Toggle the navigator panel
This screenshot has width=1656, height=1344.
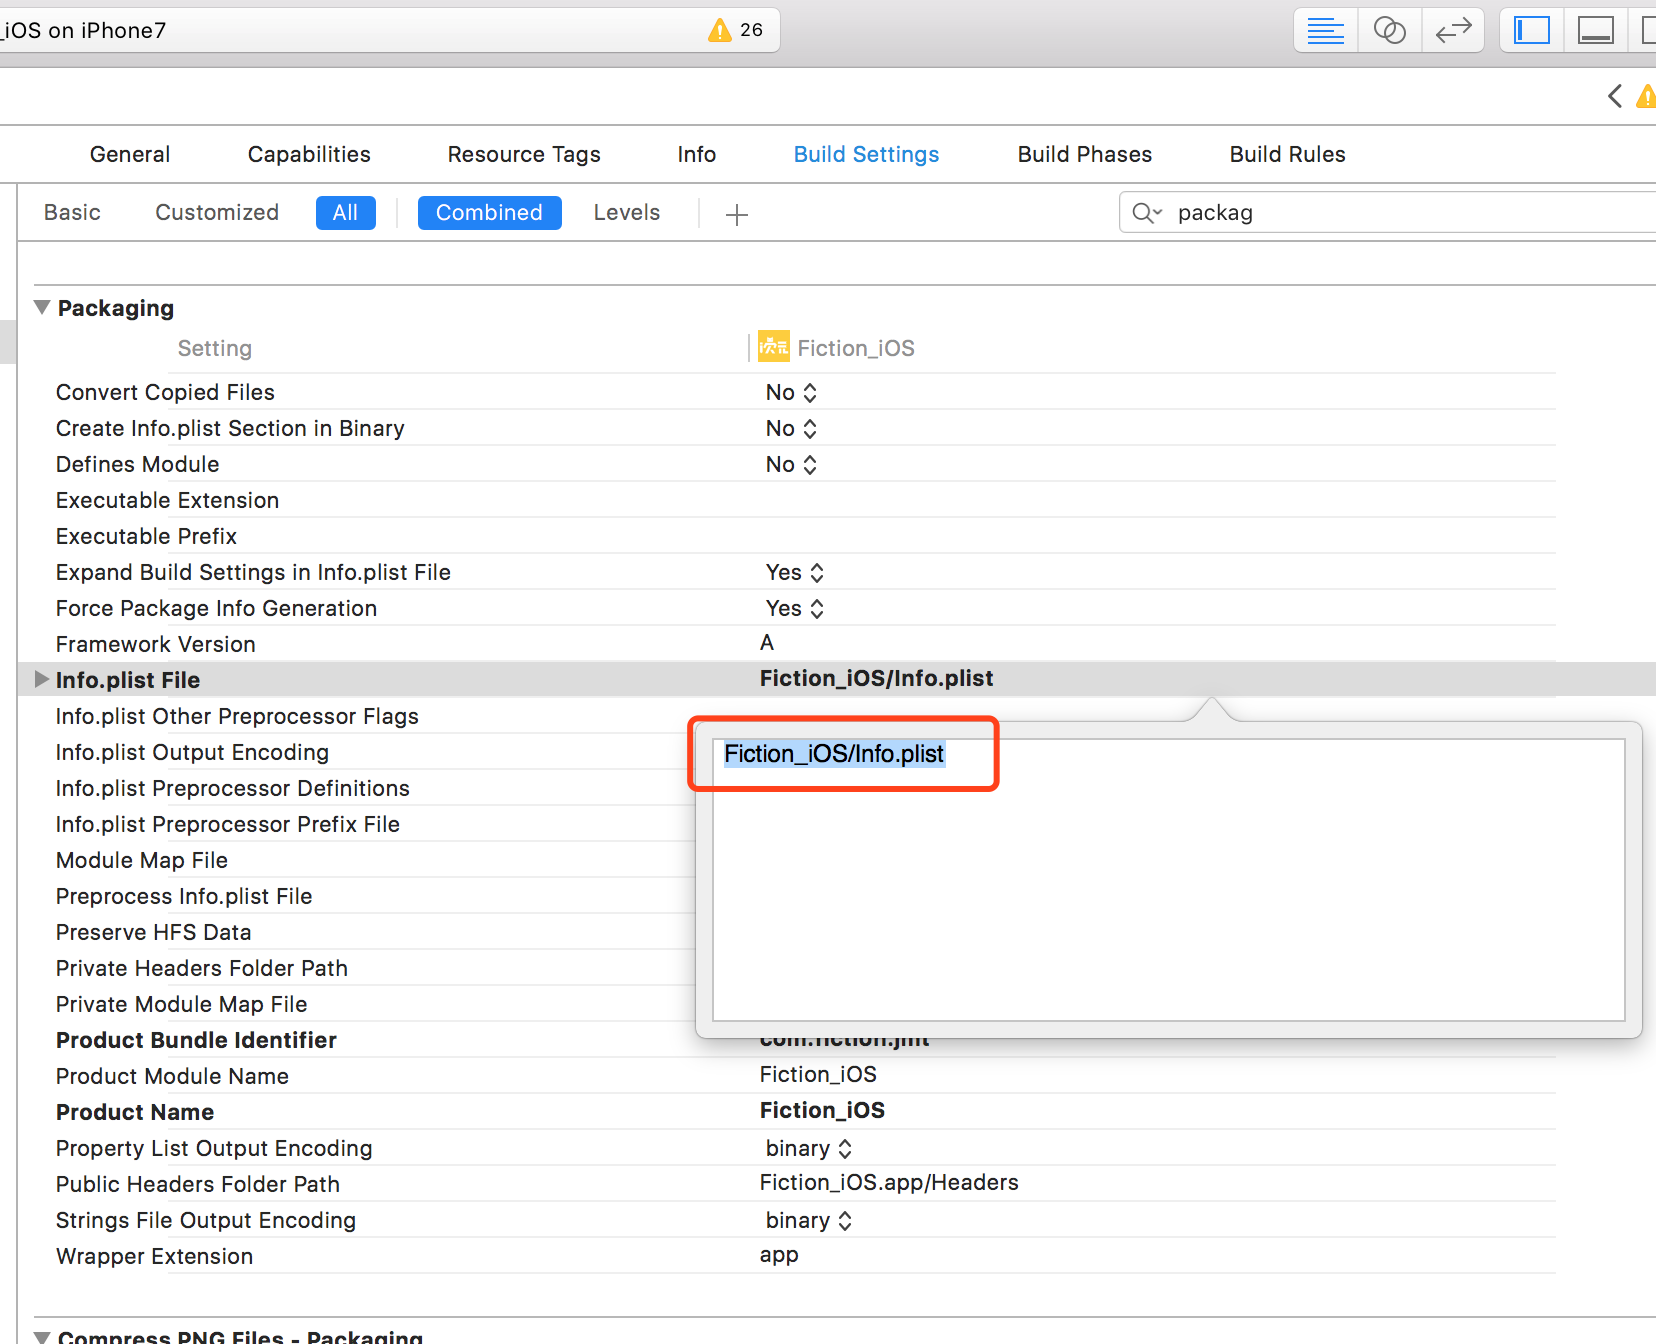[1531, 30]
